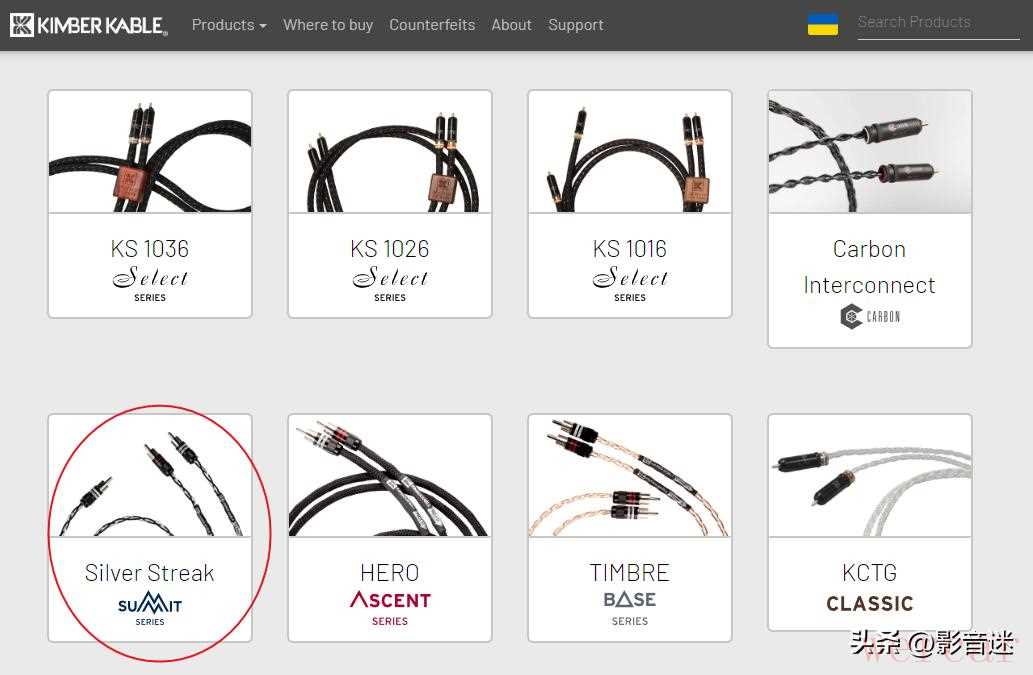Viewport: 1033px width, 675px height.
Task: Open the Products dropdown menu
Action: [x=229, y=25]
